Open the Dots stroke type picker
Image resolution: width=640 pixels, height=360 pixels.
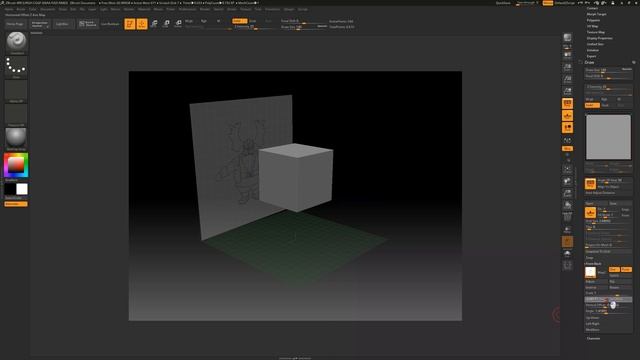[x=16, y=67]
